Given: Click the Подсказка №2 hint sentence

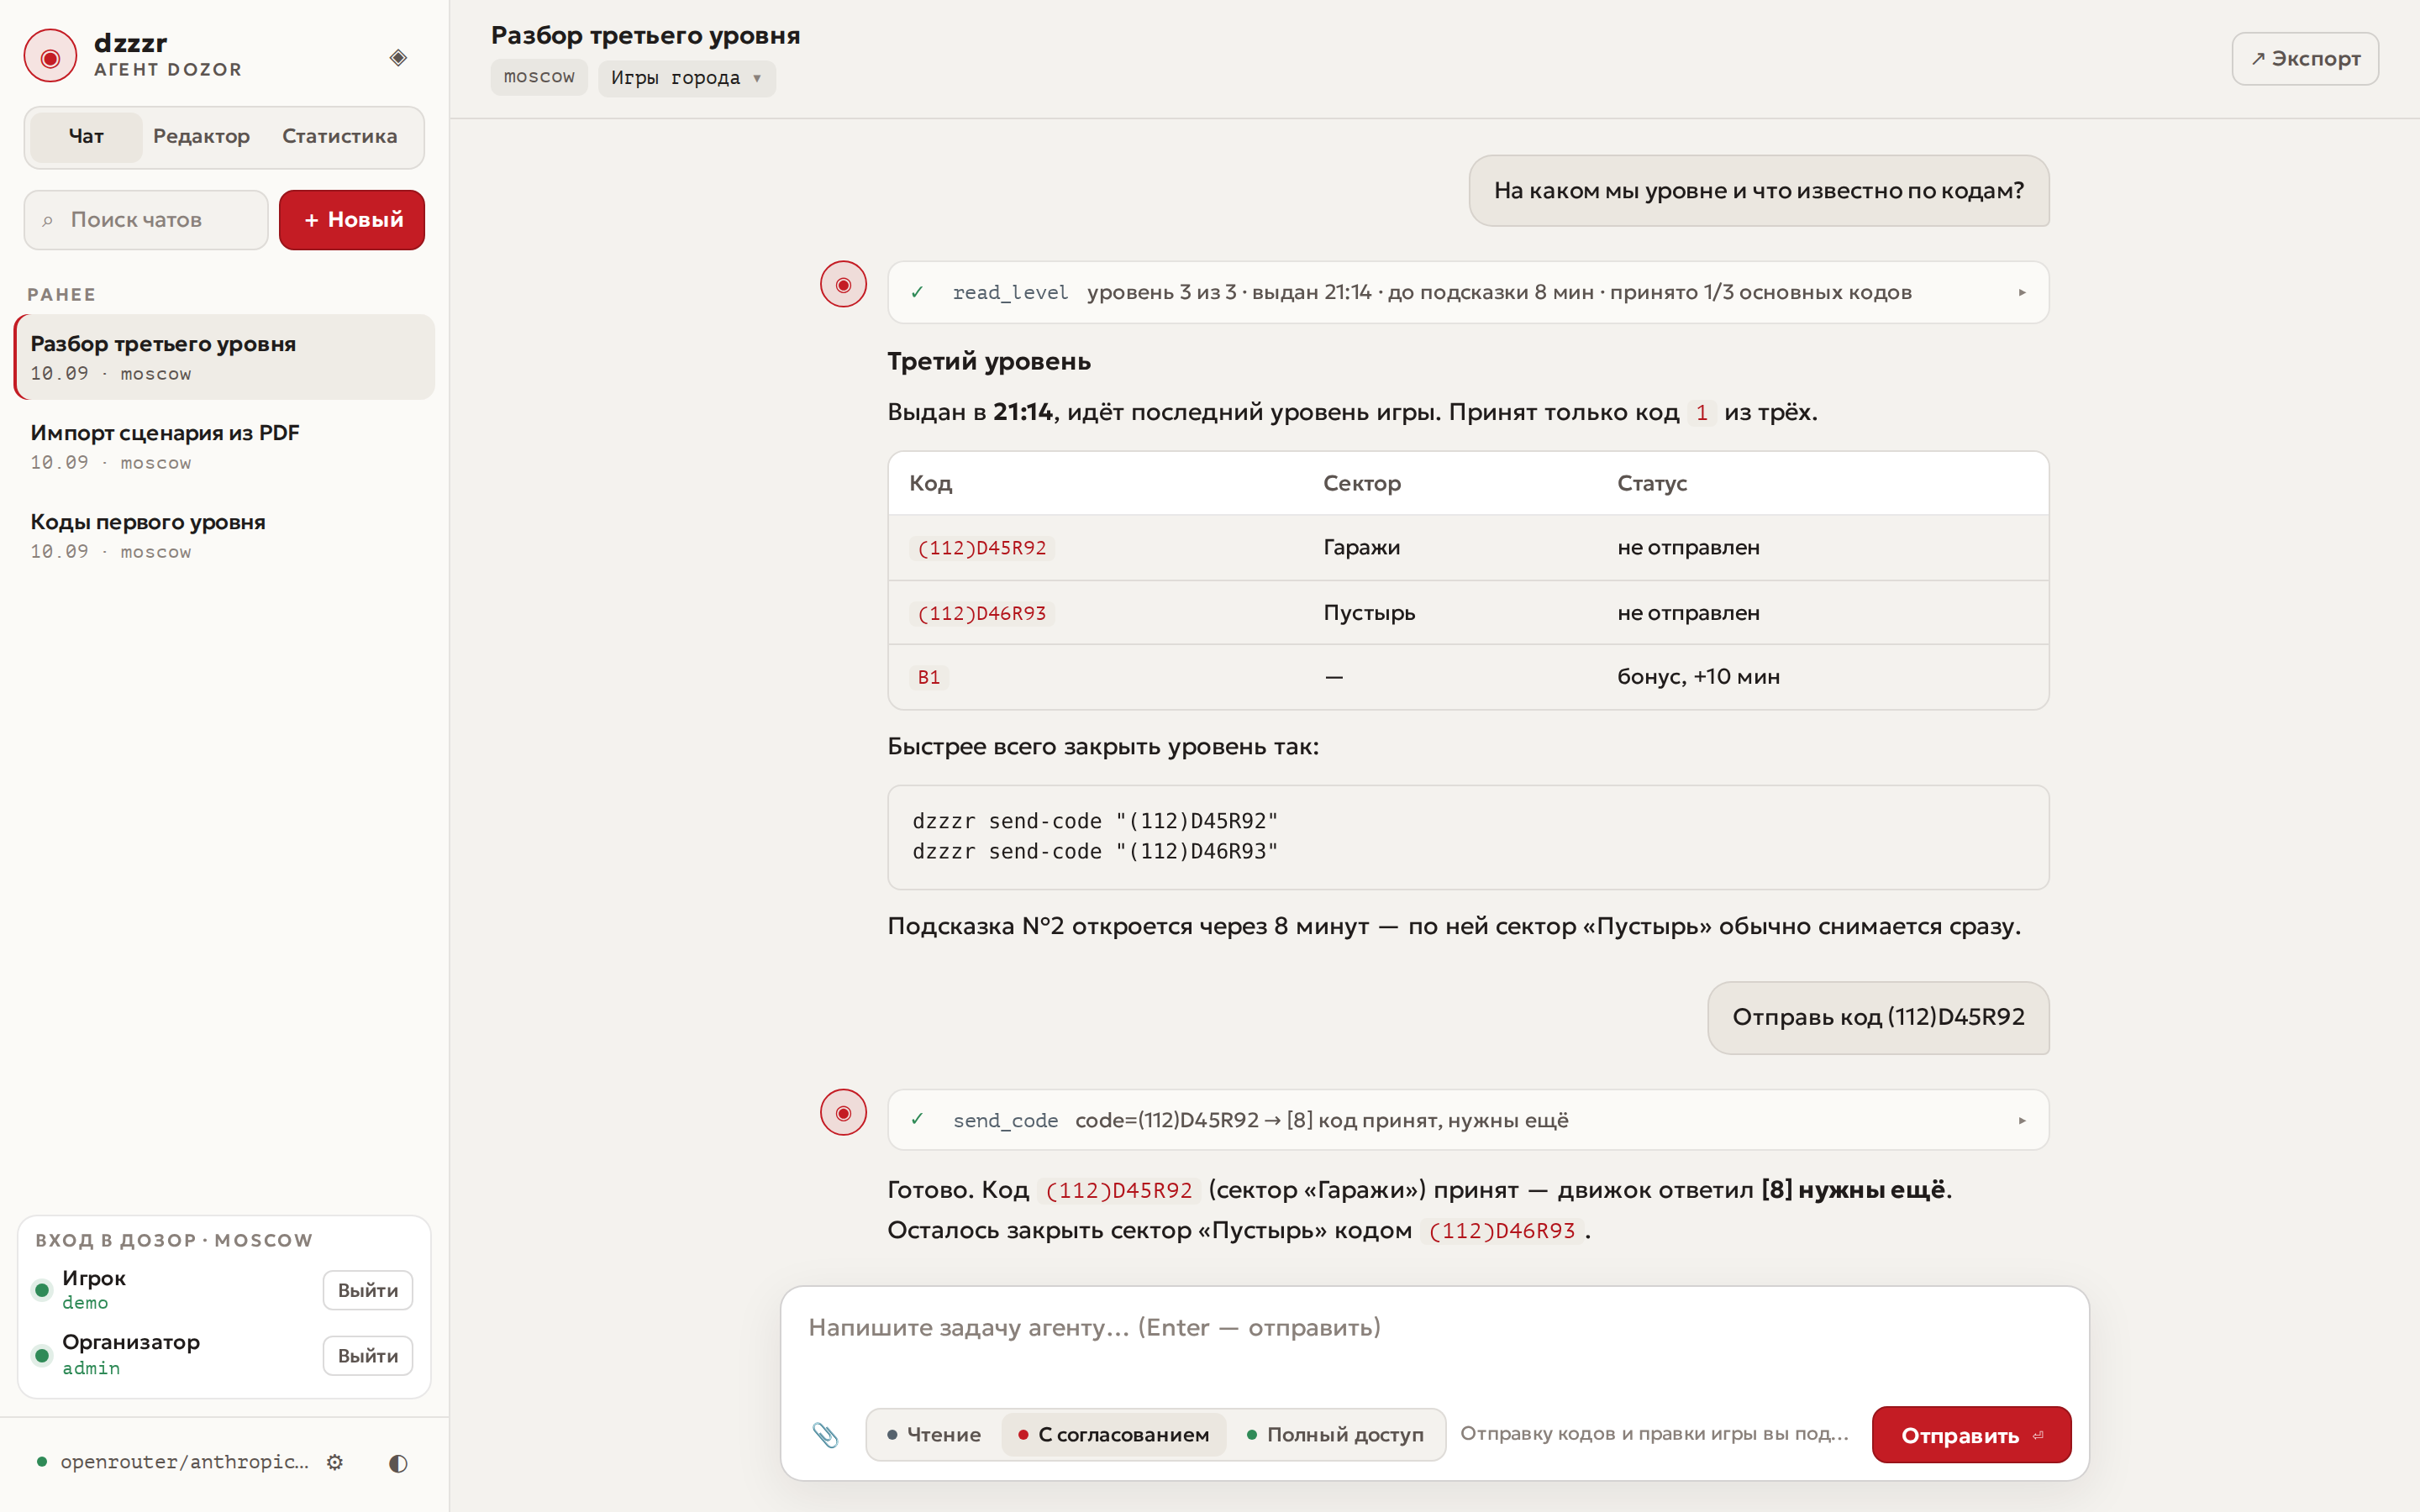Looking at the screenshot, I should (1454, 926).
